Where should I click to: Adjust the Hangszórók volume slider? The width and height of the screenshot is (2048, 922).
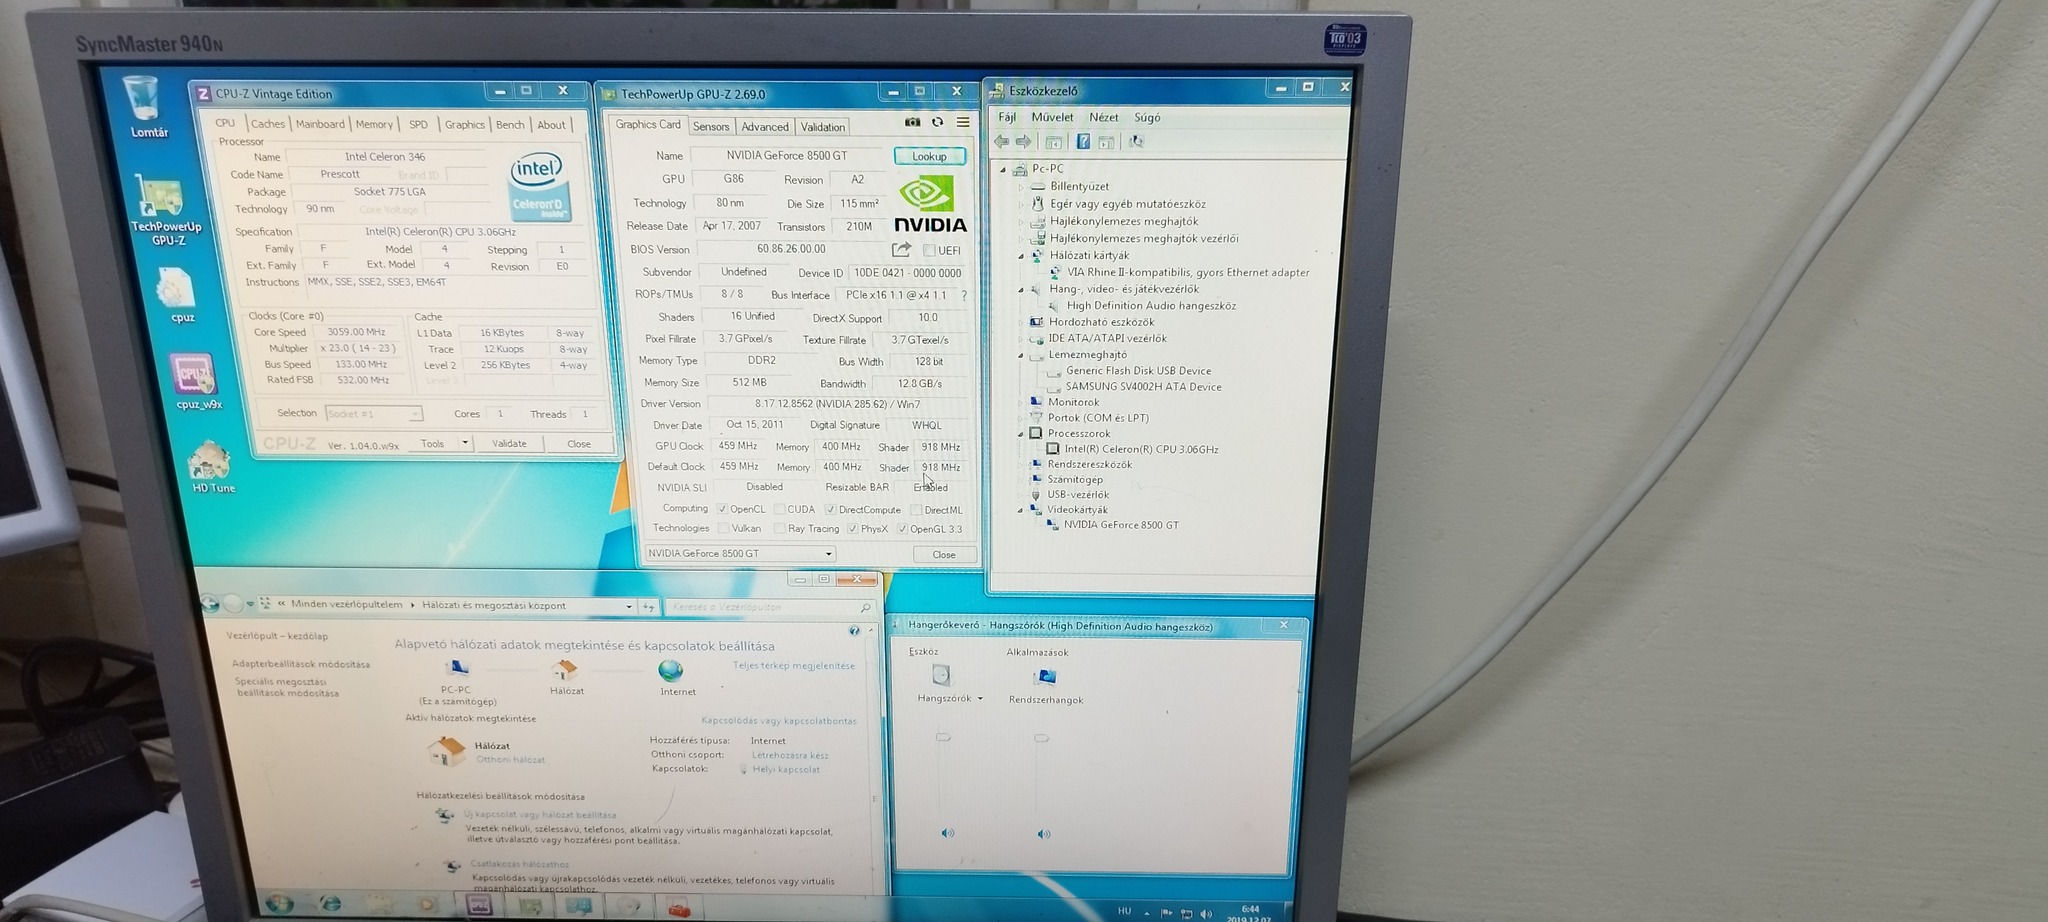[x=943, y=737]
